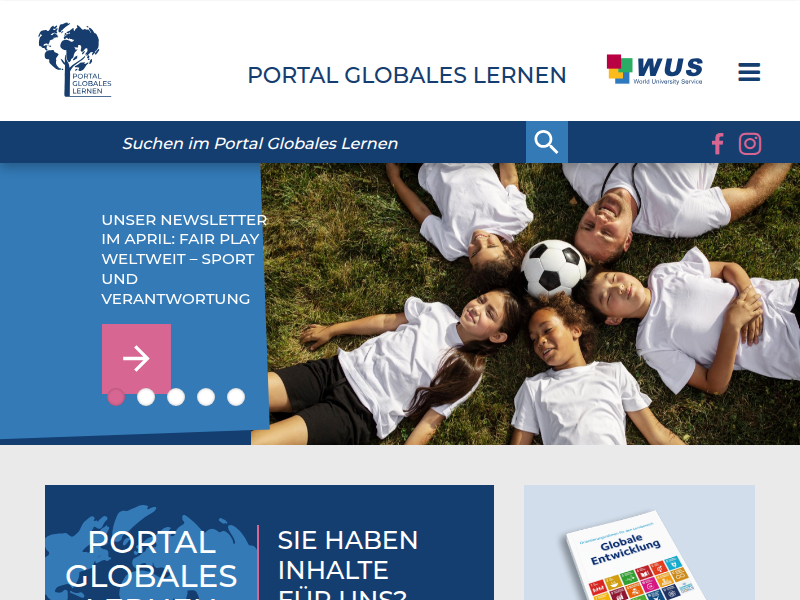Select the fourth carousel dot
The height and width of the screenshot is (600, 800).
[x=206, y=397]
